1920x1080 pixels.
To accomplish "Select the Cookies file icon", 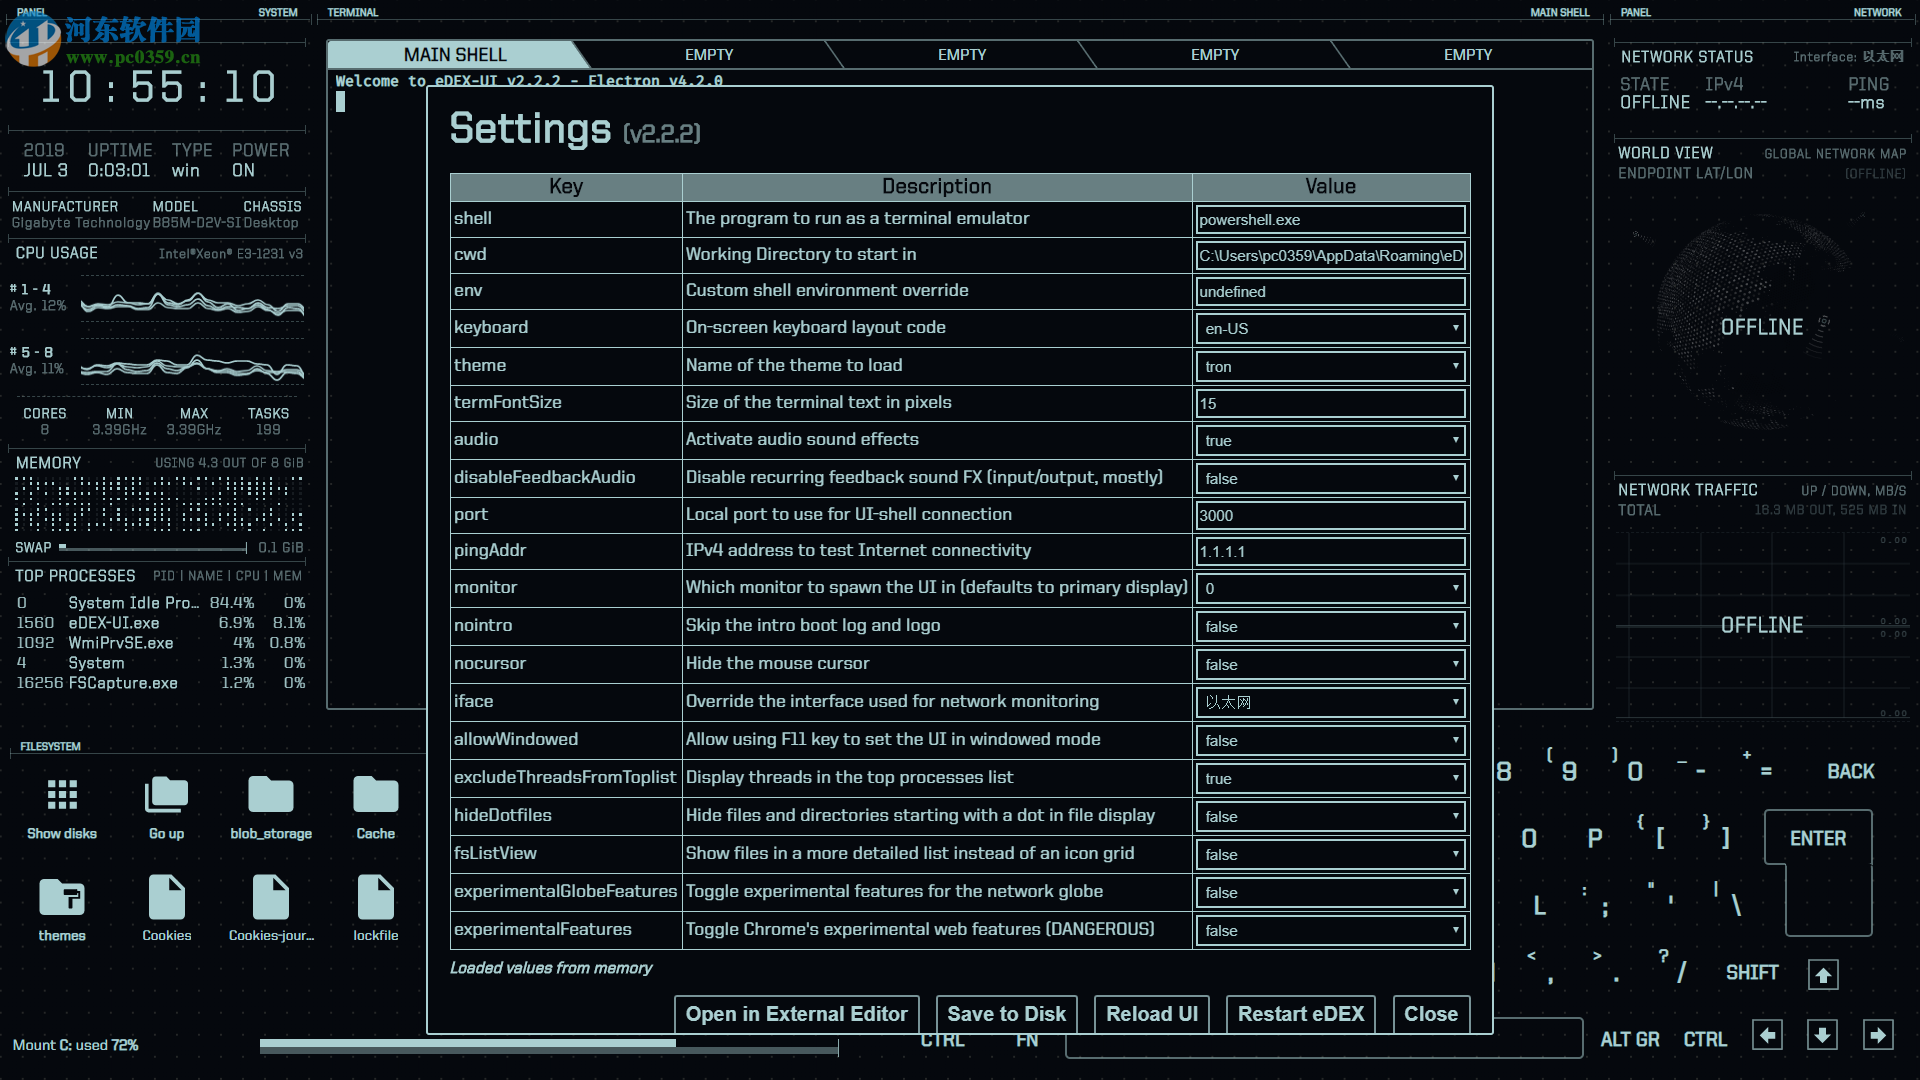I will click(166, 898).
